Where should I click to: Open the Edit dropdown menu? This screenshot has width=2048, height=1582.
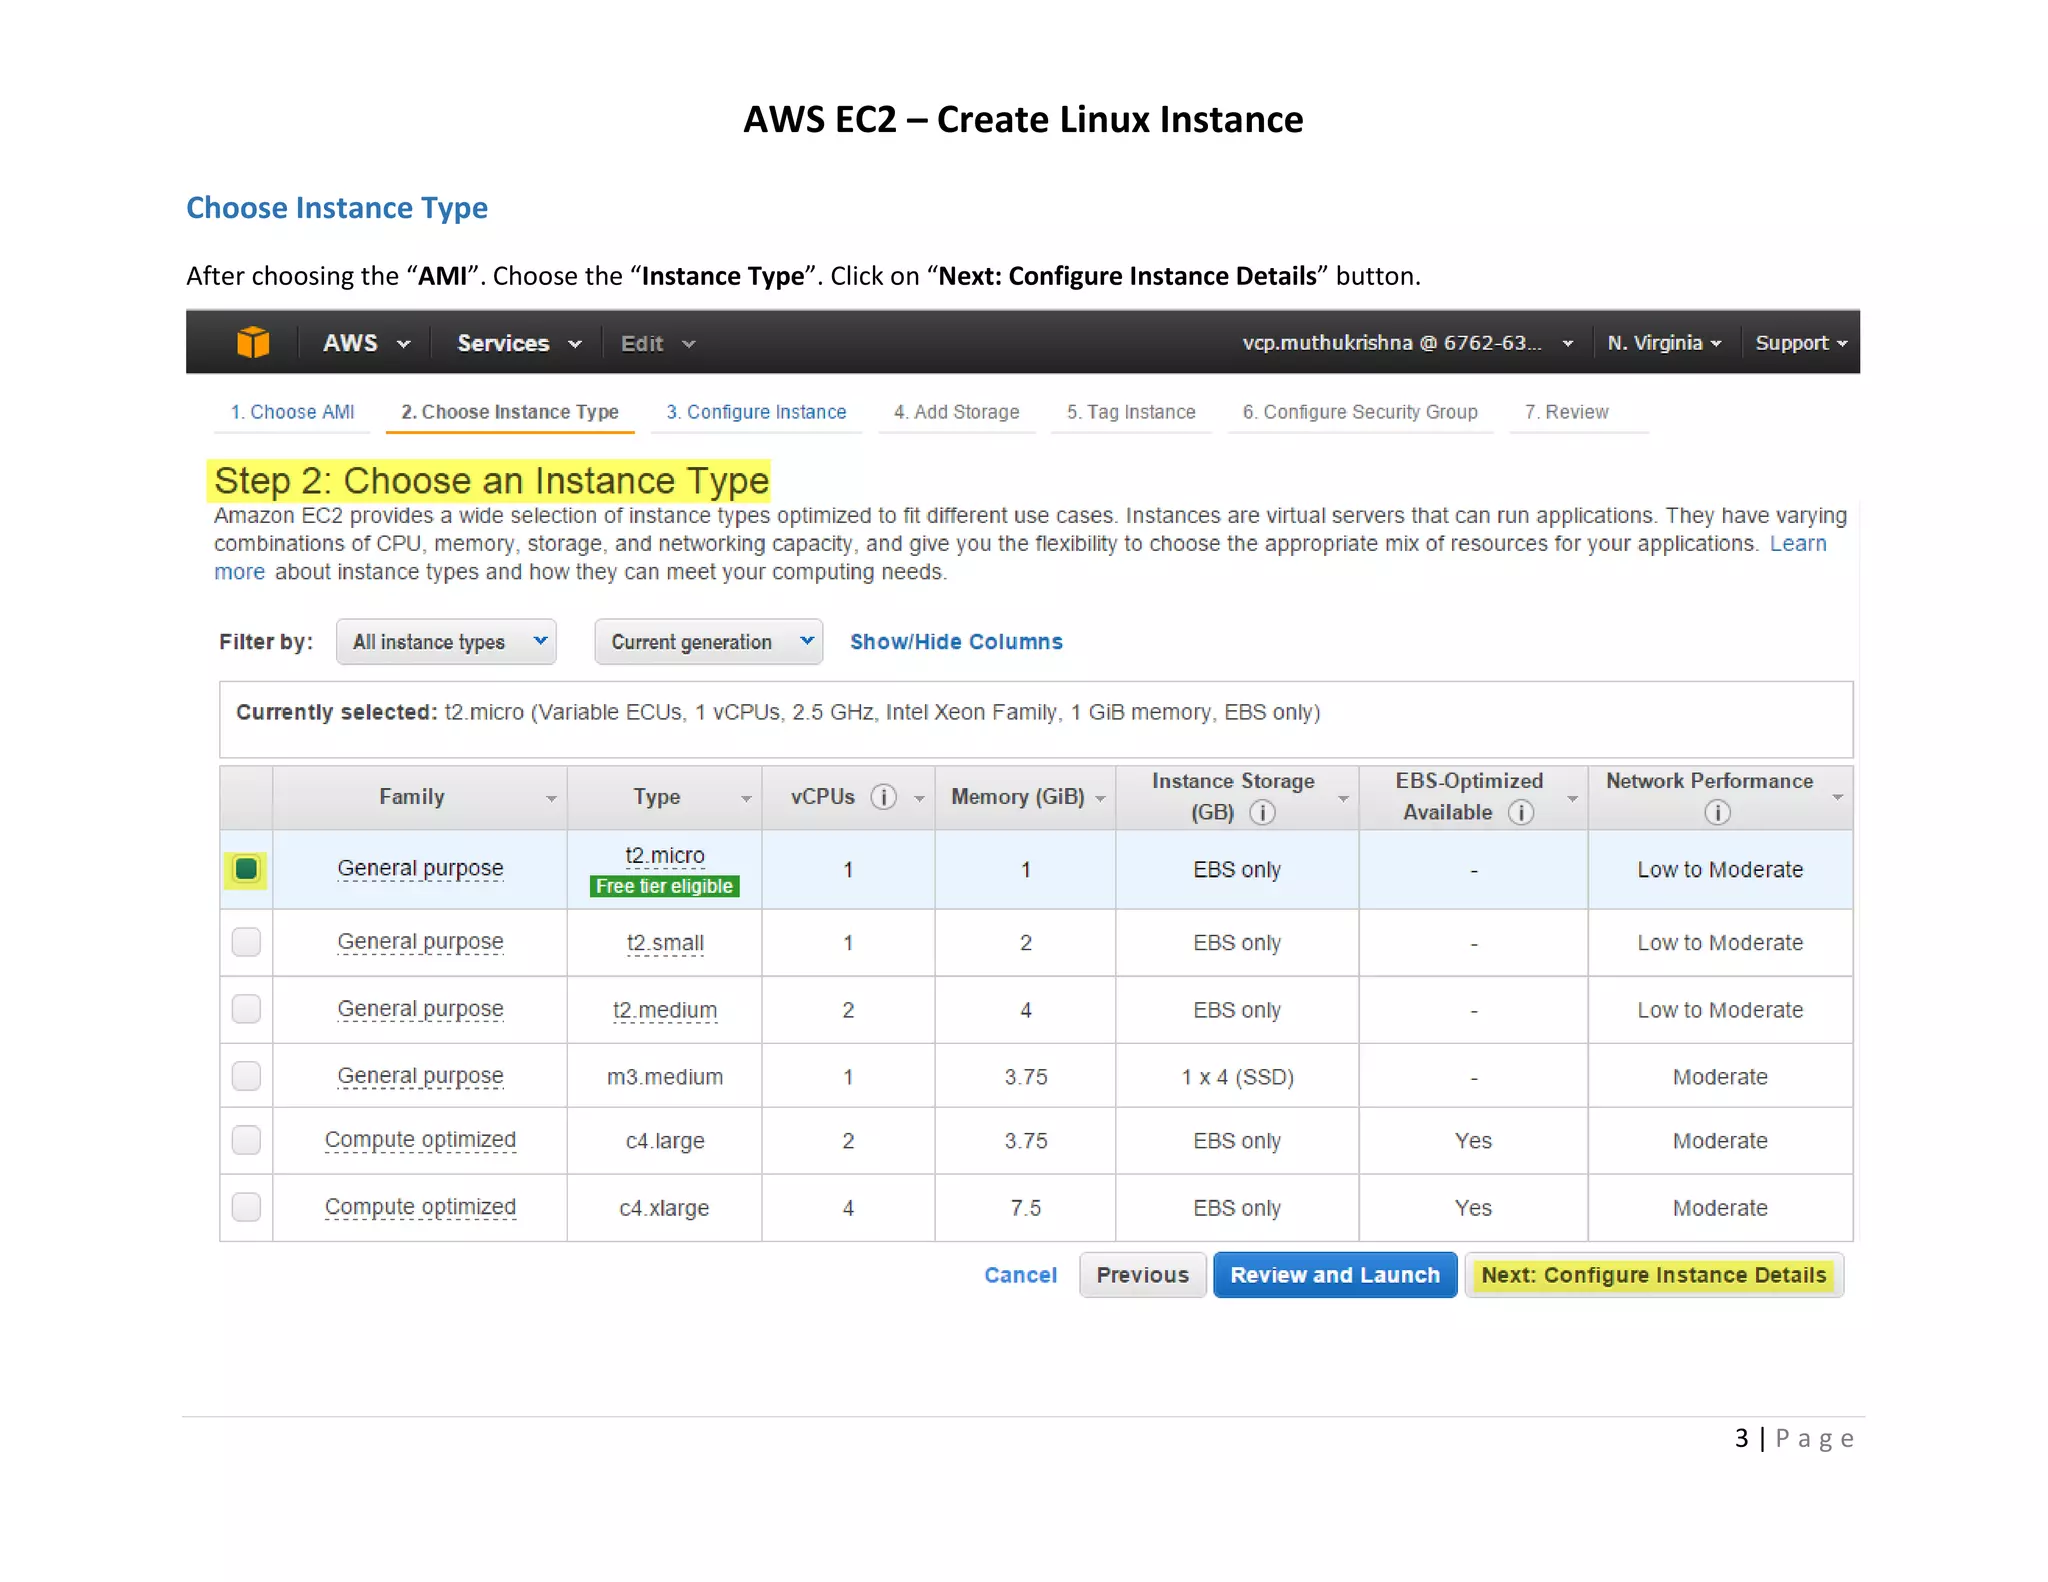point(657,344)
